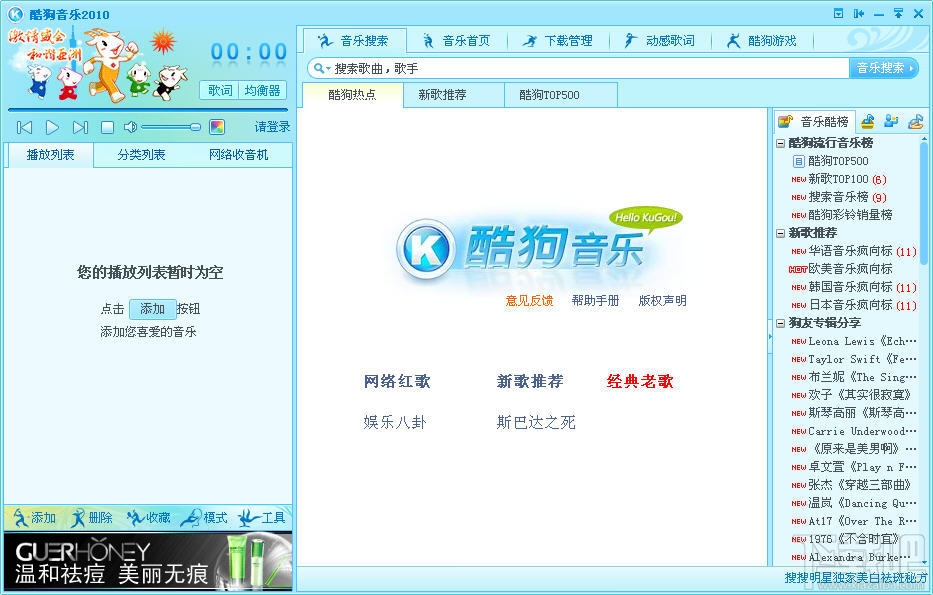Click the 添加 (Add) icon in bottom toolbar
933x595 pixels.
[19, 517]
